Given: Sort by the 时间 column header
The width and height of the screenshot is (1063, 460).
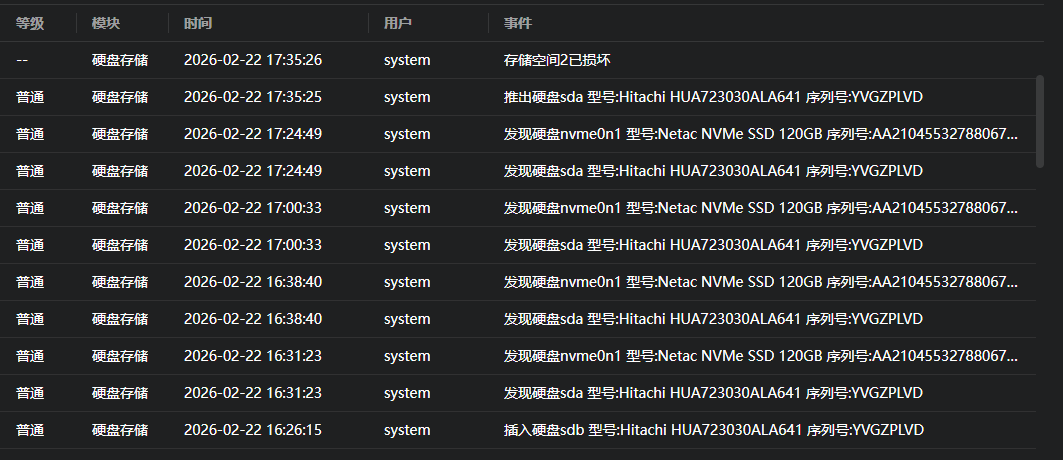Looking at the screenshot, I should click(198, 22).
